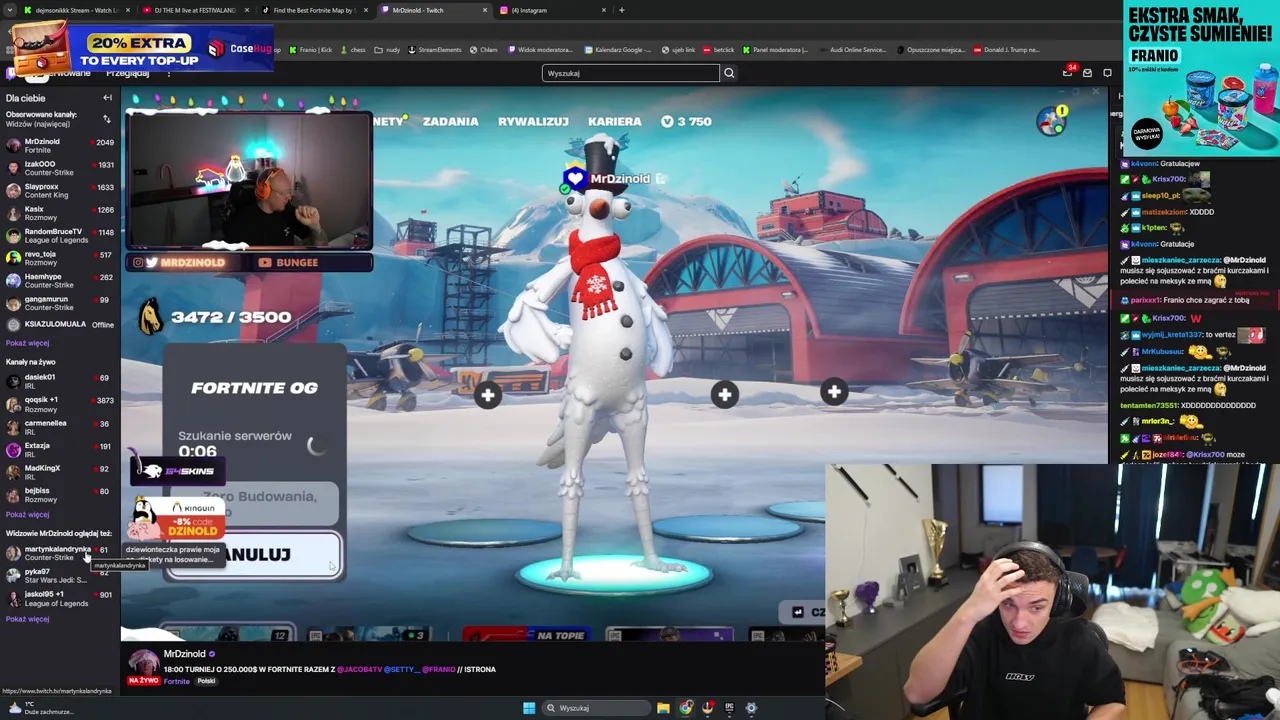
Task: Open MadKingX channel in sidebar
Action: [x=59, y=472]
